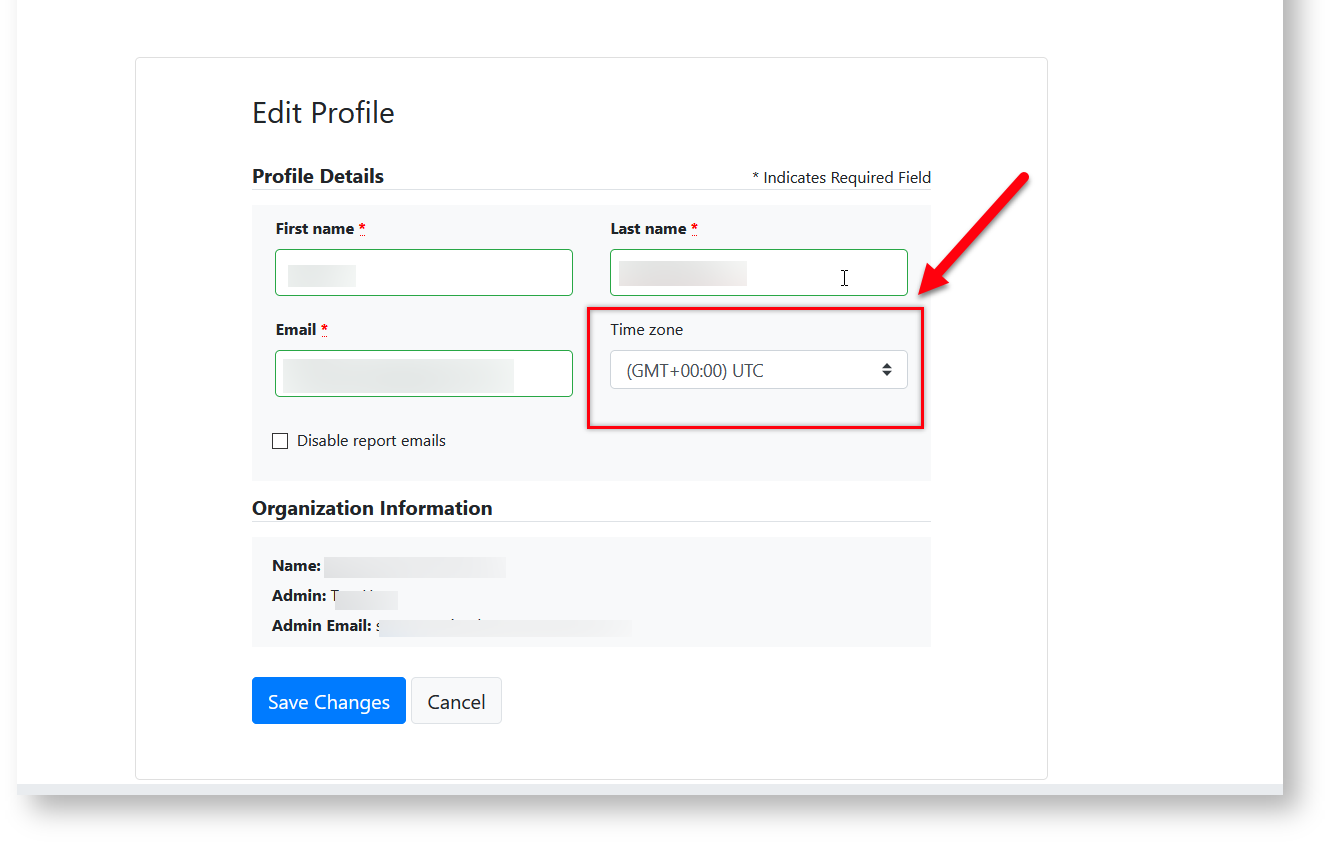Click the up/down stepper arrows on Time zone
1330x843 pixels.
888,369
